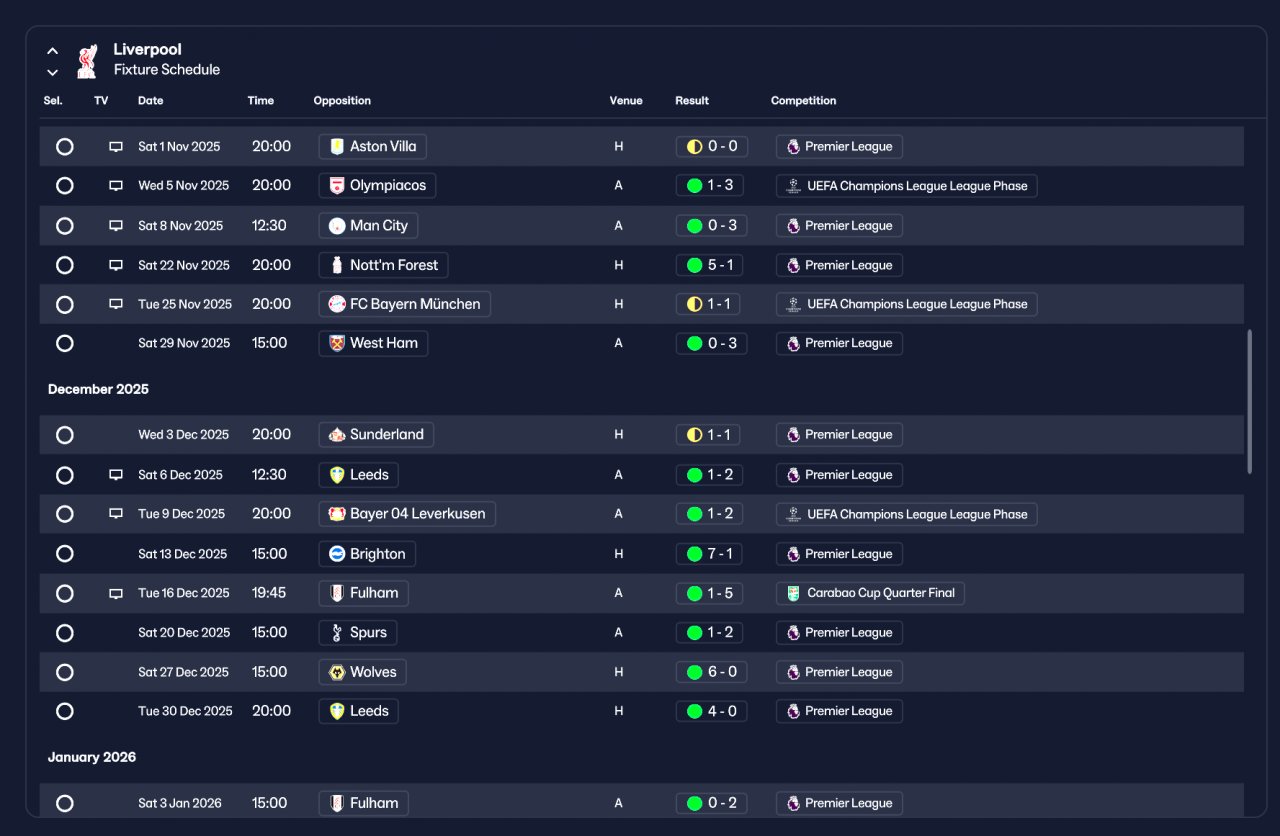Click the TV icon for Nott'm Forest match
This screenshot has width=1280, height=836.
pos(116,265)
